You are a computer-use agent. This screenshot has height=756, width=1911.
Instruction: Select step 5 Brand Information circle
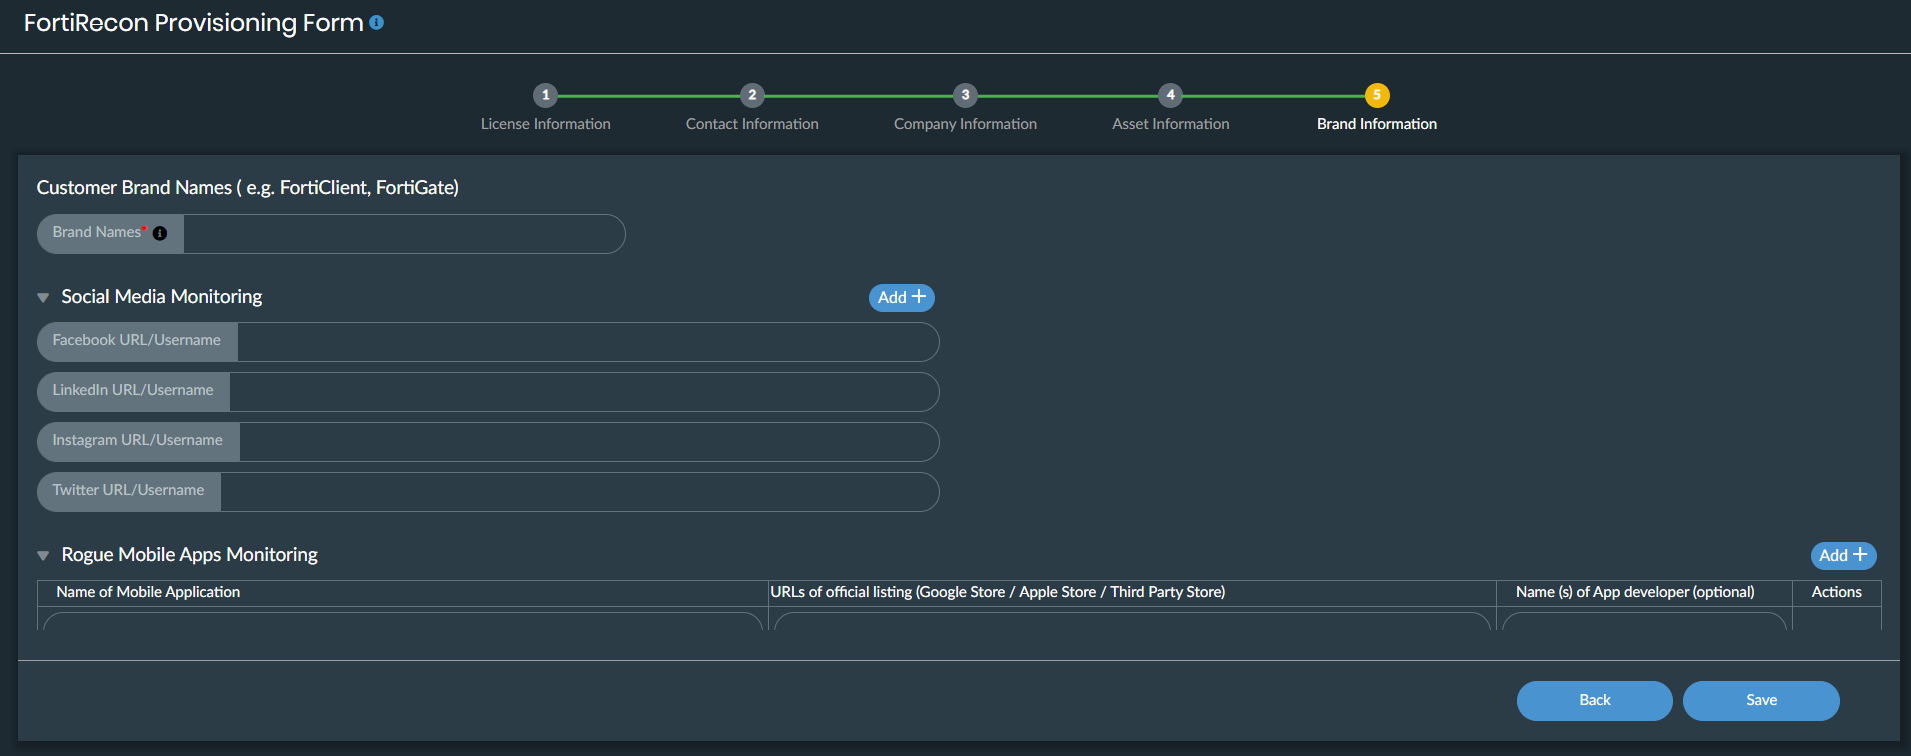tap(1377, 95)
